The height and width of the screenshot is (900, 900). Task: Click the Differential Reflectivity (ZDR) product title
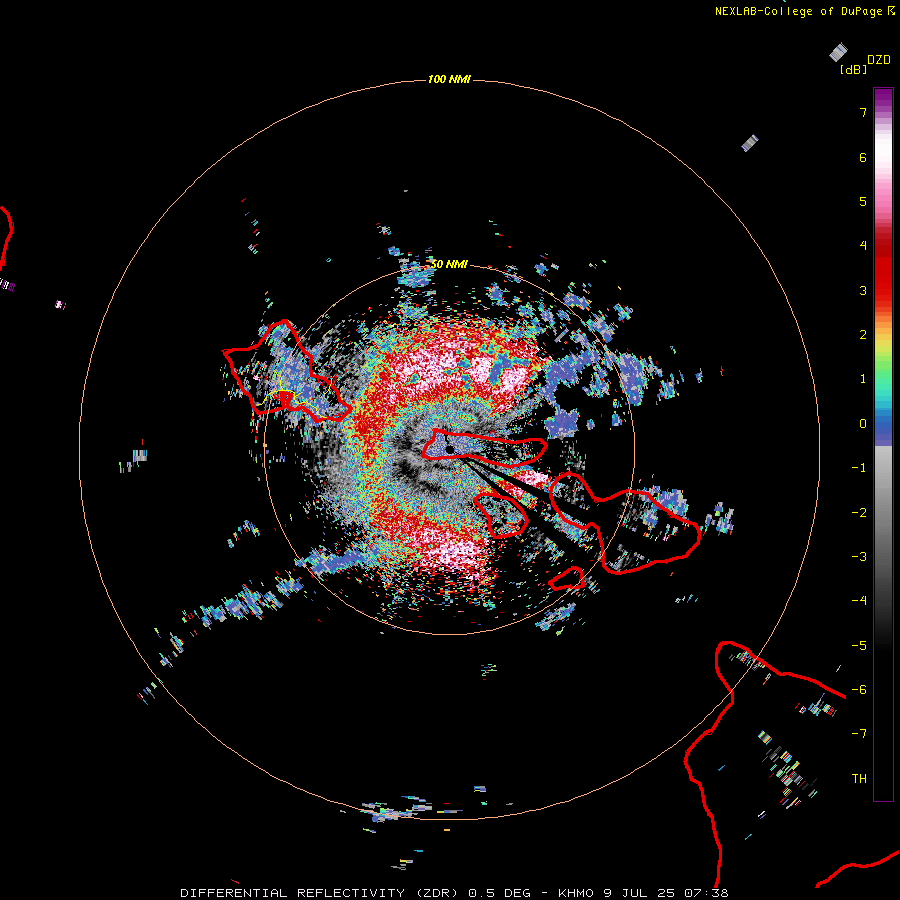pos(319,893)
